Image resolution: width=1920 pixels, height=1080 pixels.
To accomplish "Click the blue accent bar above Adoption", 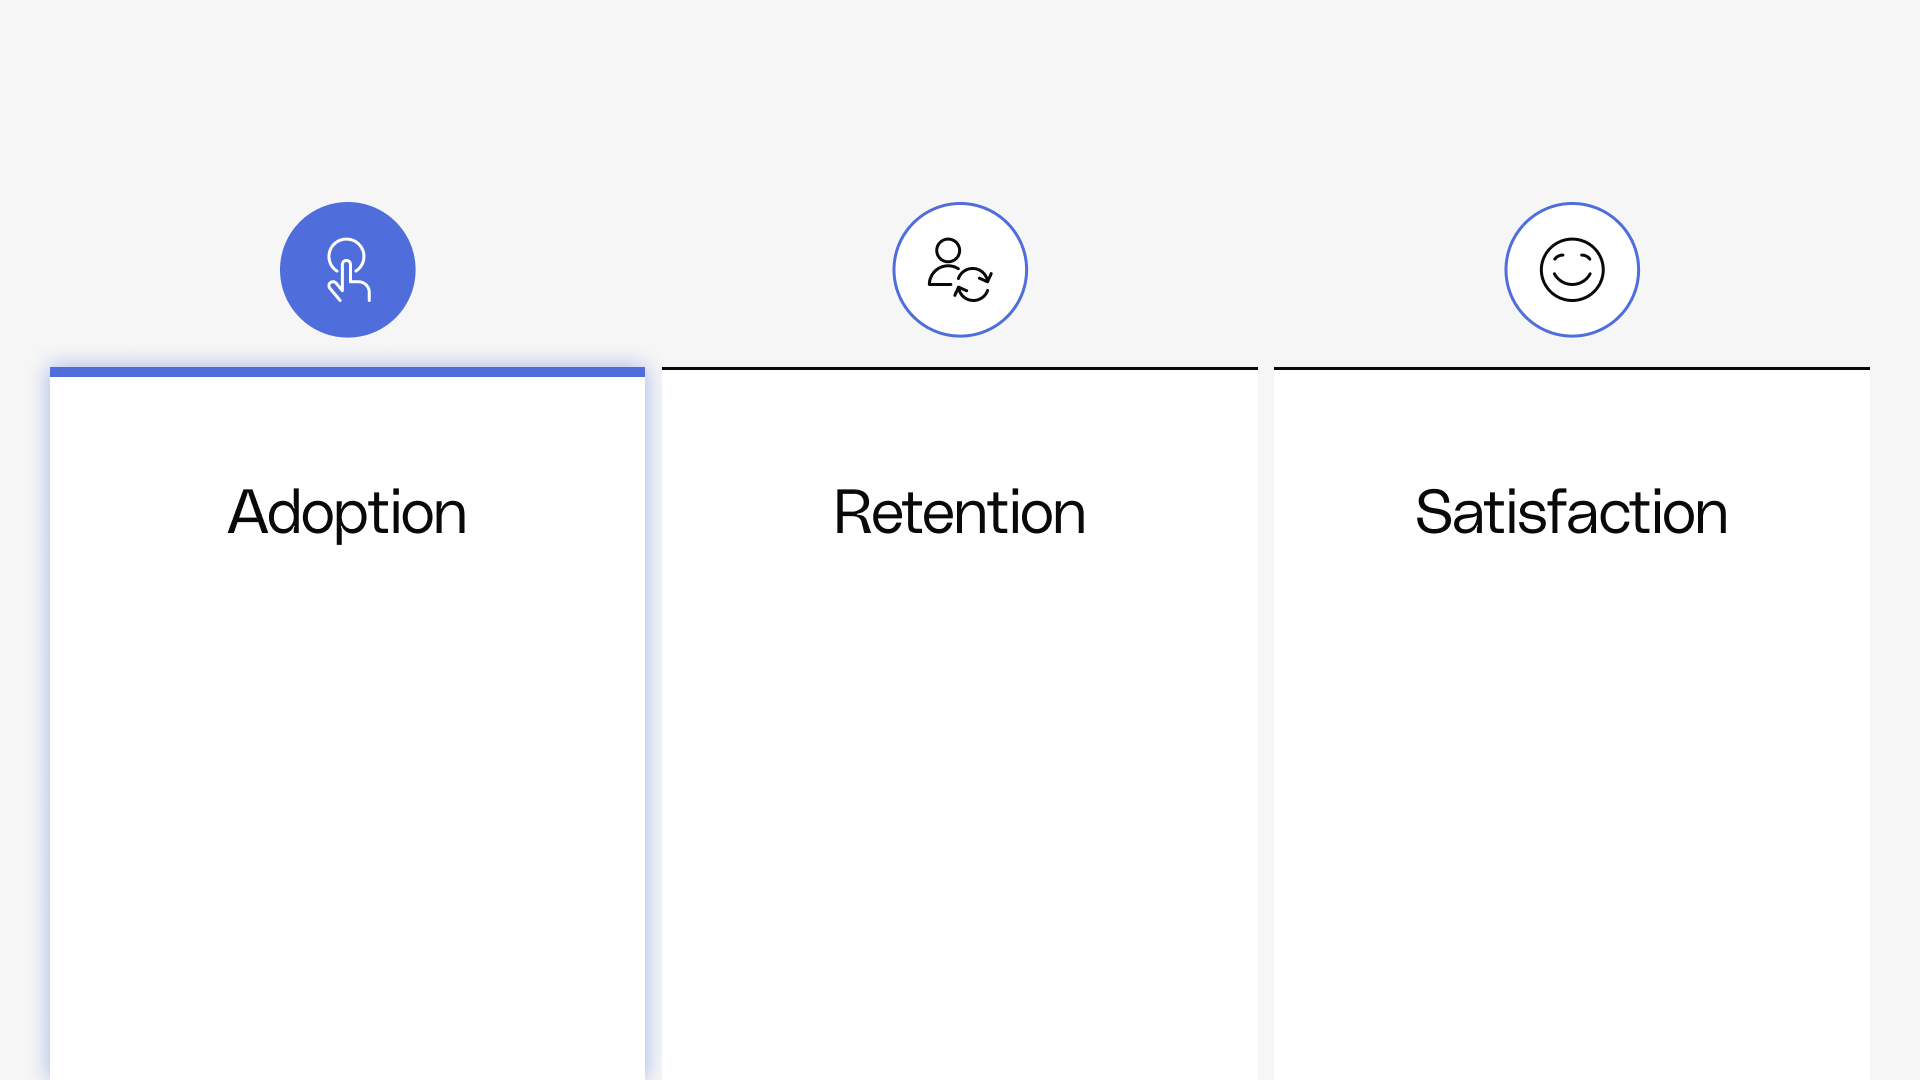I will pos(348,371).
